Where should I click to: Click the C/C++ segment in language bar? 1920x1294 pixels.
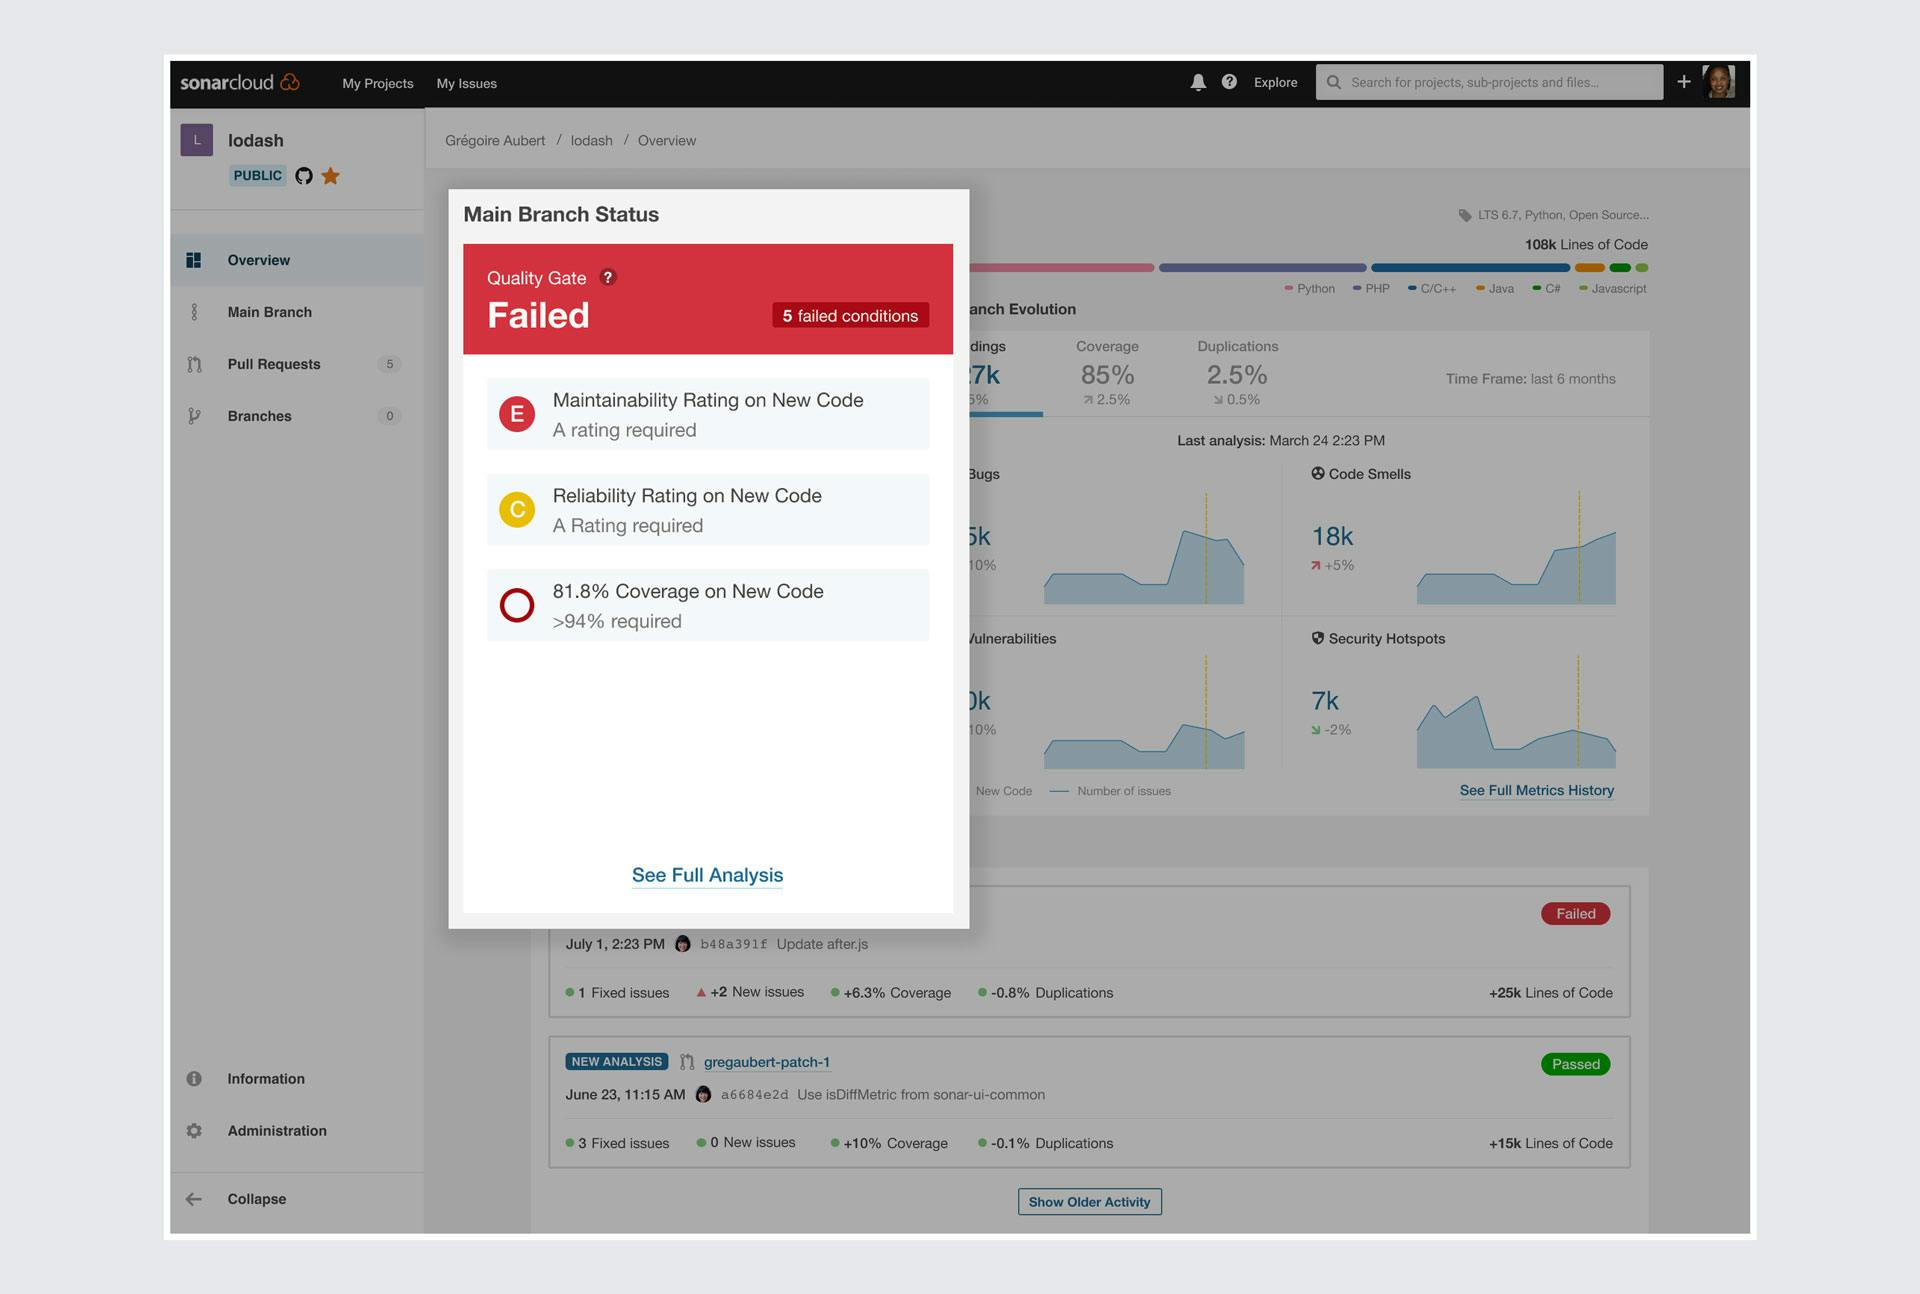1470,268
